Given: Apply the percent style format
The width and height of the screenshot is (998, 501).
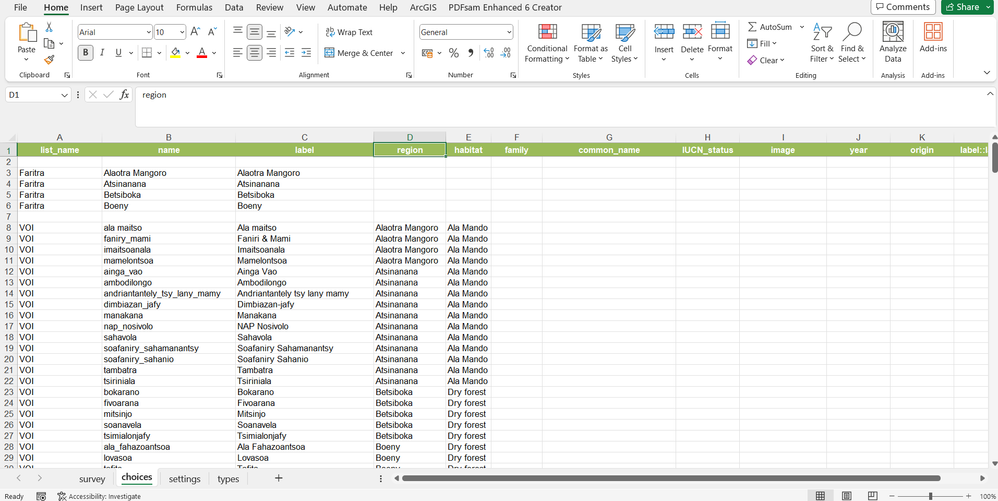Looking at the screenshot, I should coord(454,53).
